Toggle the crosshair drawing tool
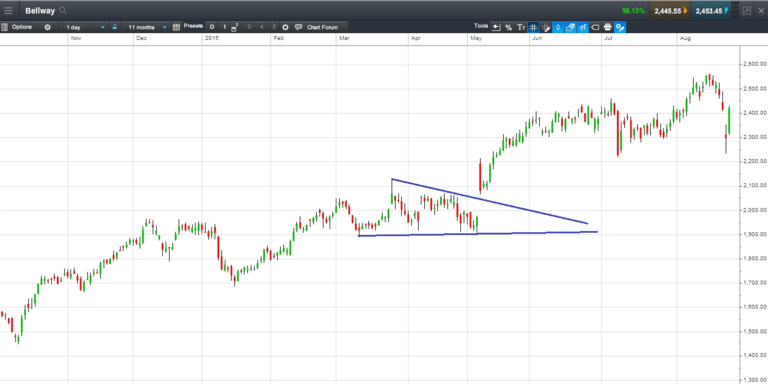 (x=546, y=27)
